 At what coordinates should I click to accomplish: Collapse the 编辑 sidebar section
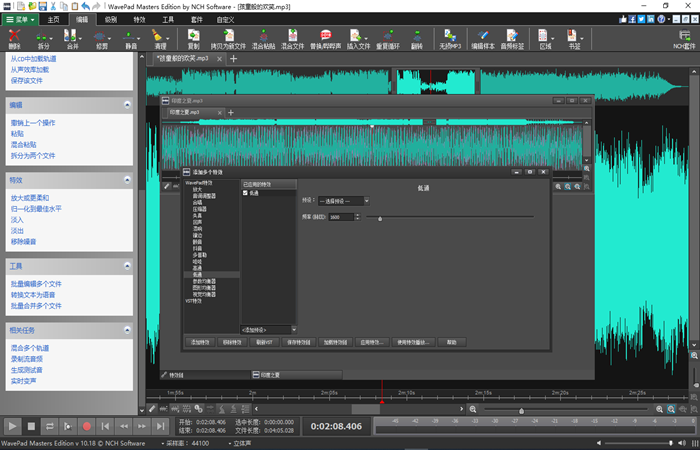(127, 104)
